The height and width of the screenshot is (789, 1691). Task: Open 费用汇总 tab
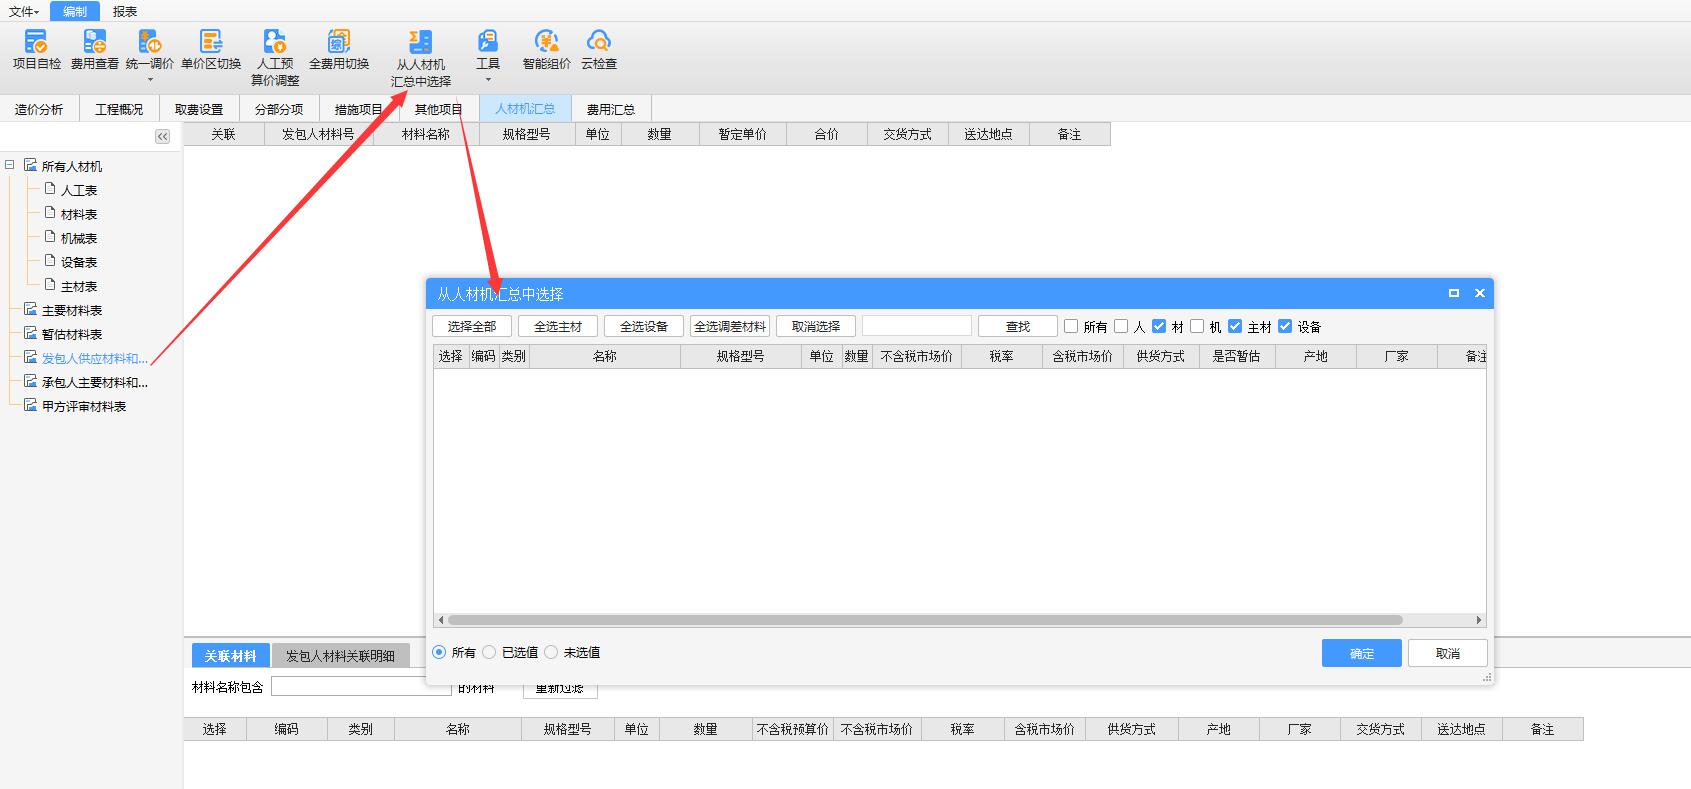pos(611,109)
